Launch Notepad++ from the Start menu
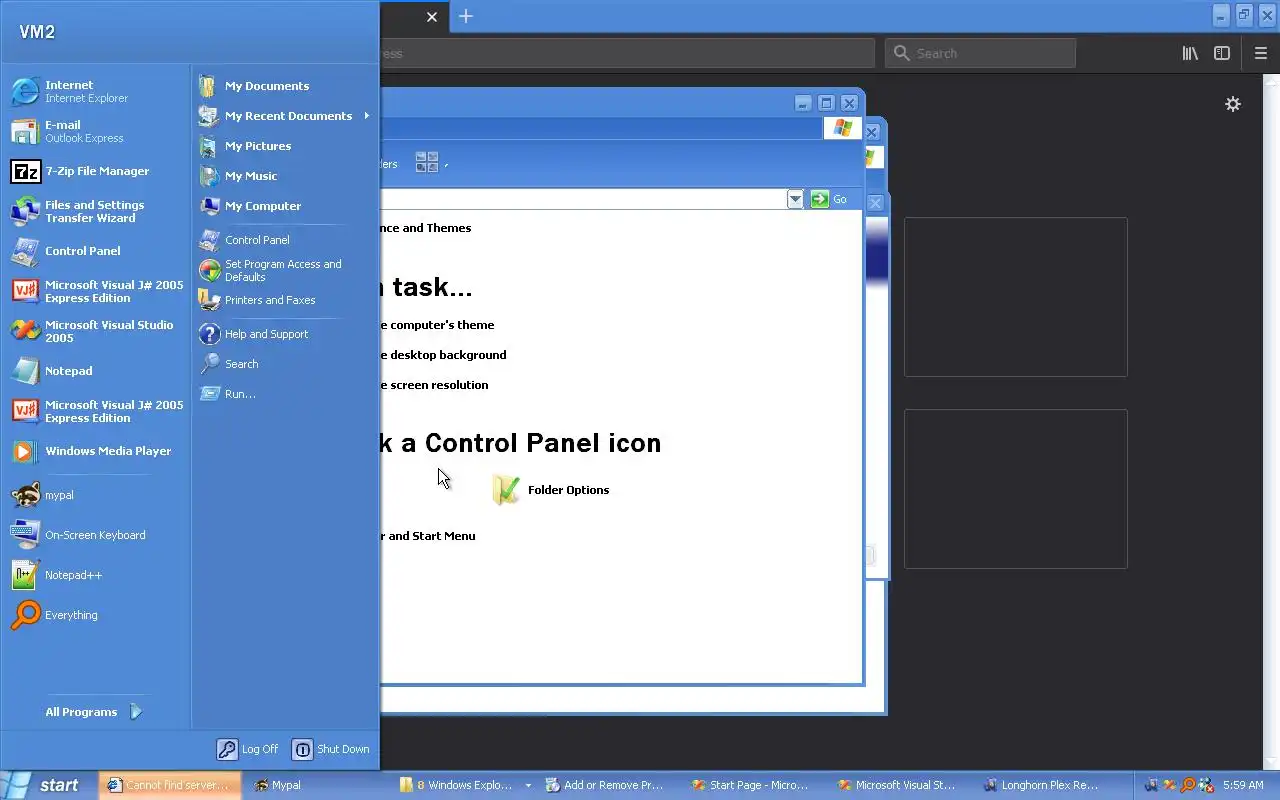Viewport: 1280px width, 800px height. 95,575
